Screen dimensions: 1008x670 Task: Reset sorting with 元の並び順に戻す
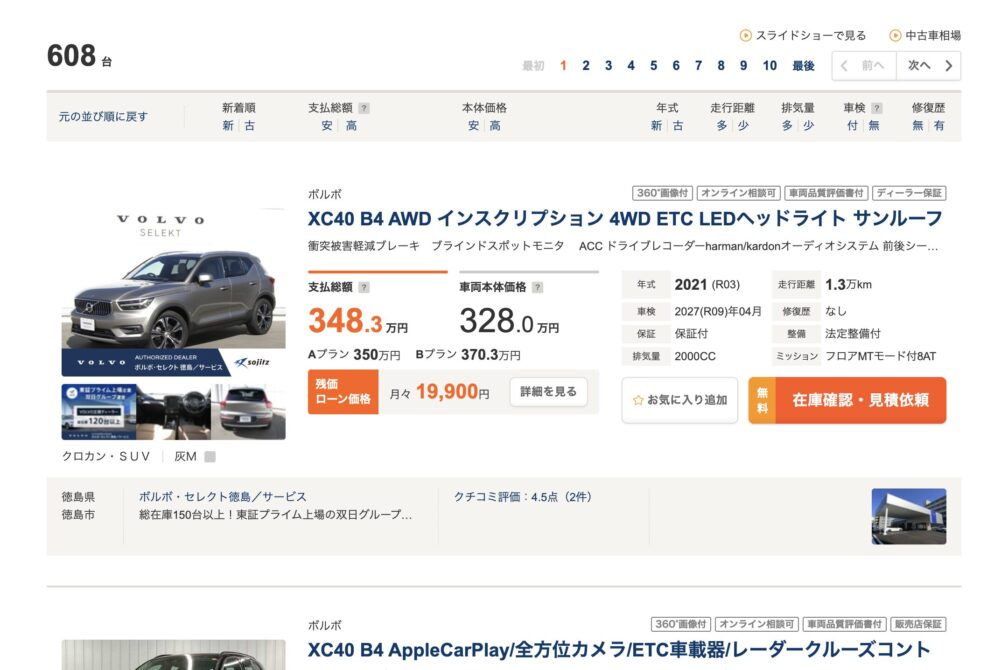pos(103,117)
